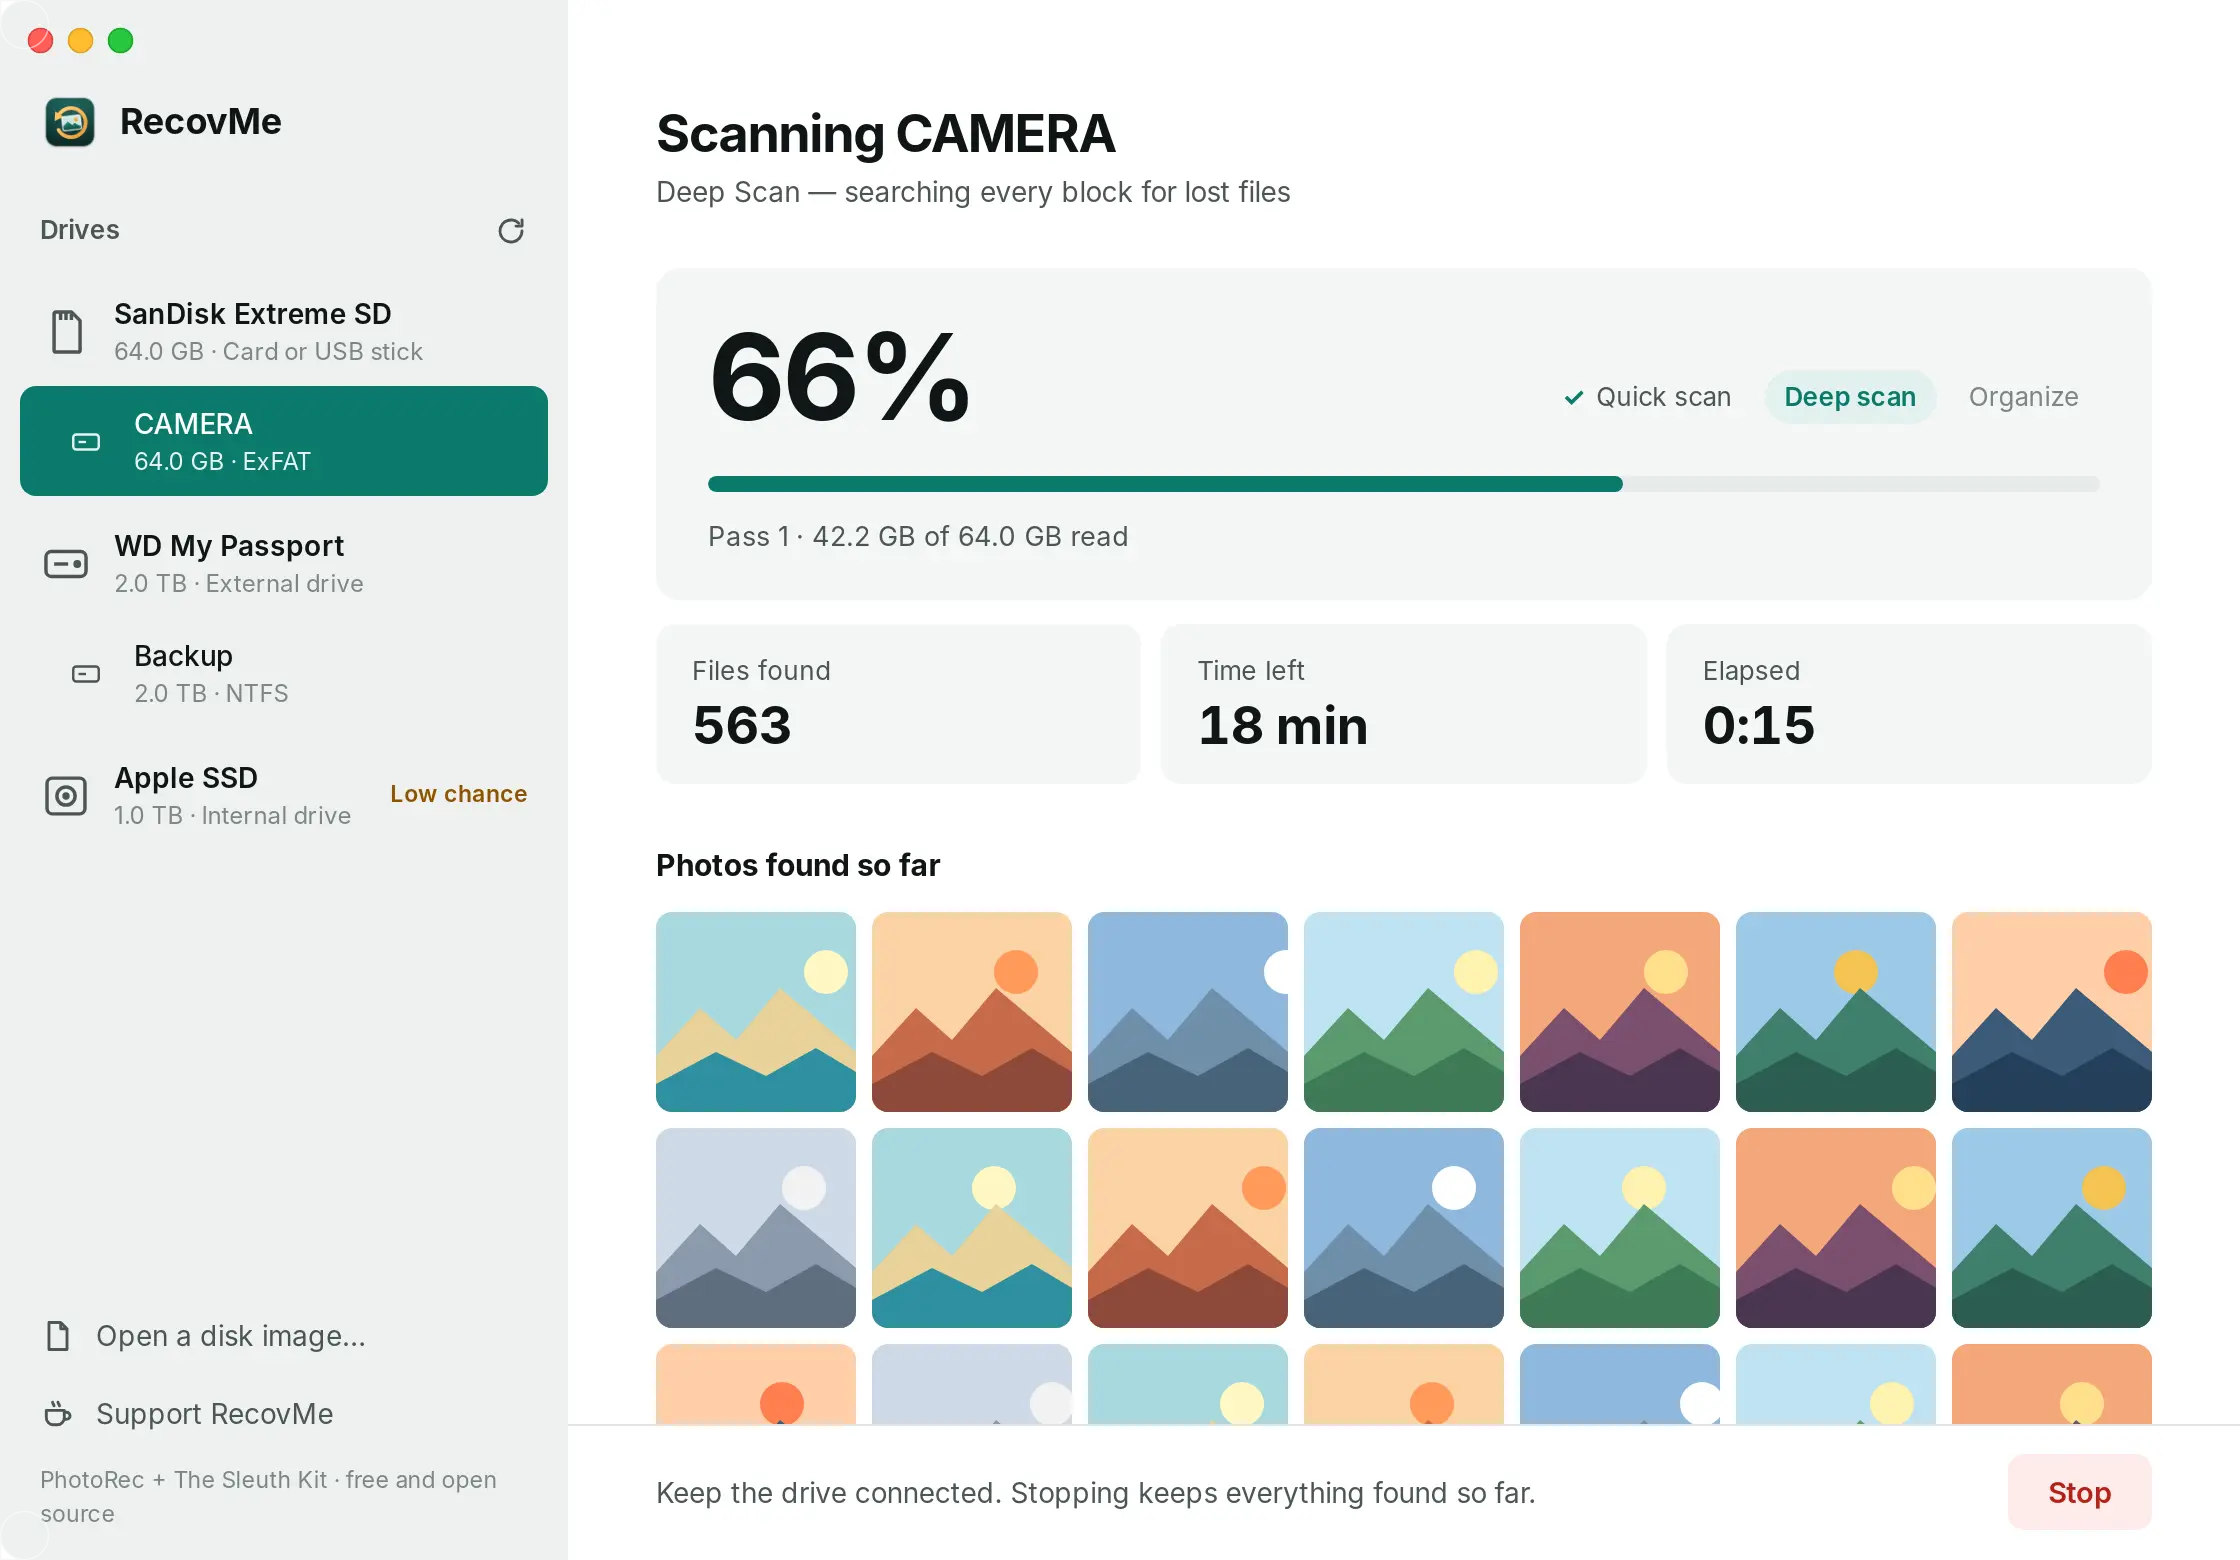Open the gray mountain thumbnail starting second row

pos(756,1228)
